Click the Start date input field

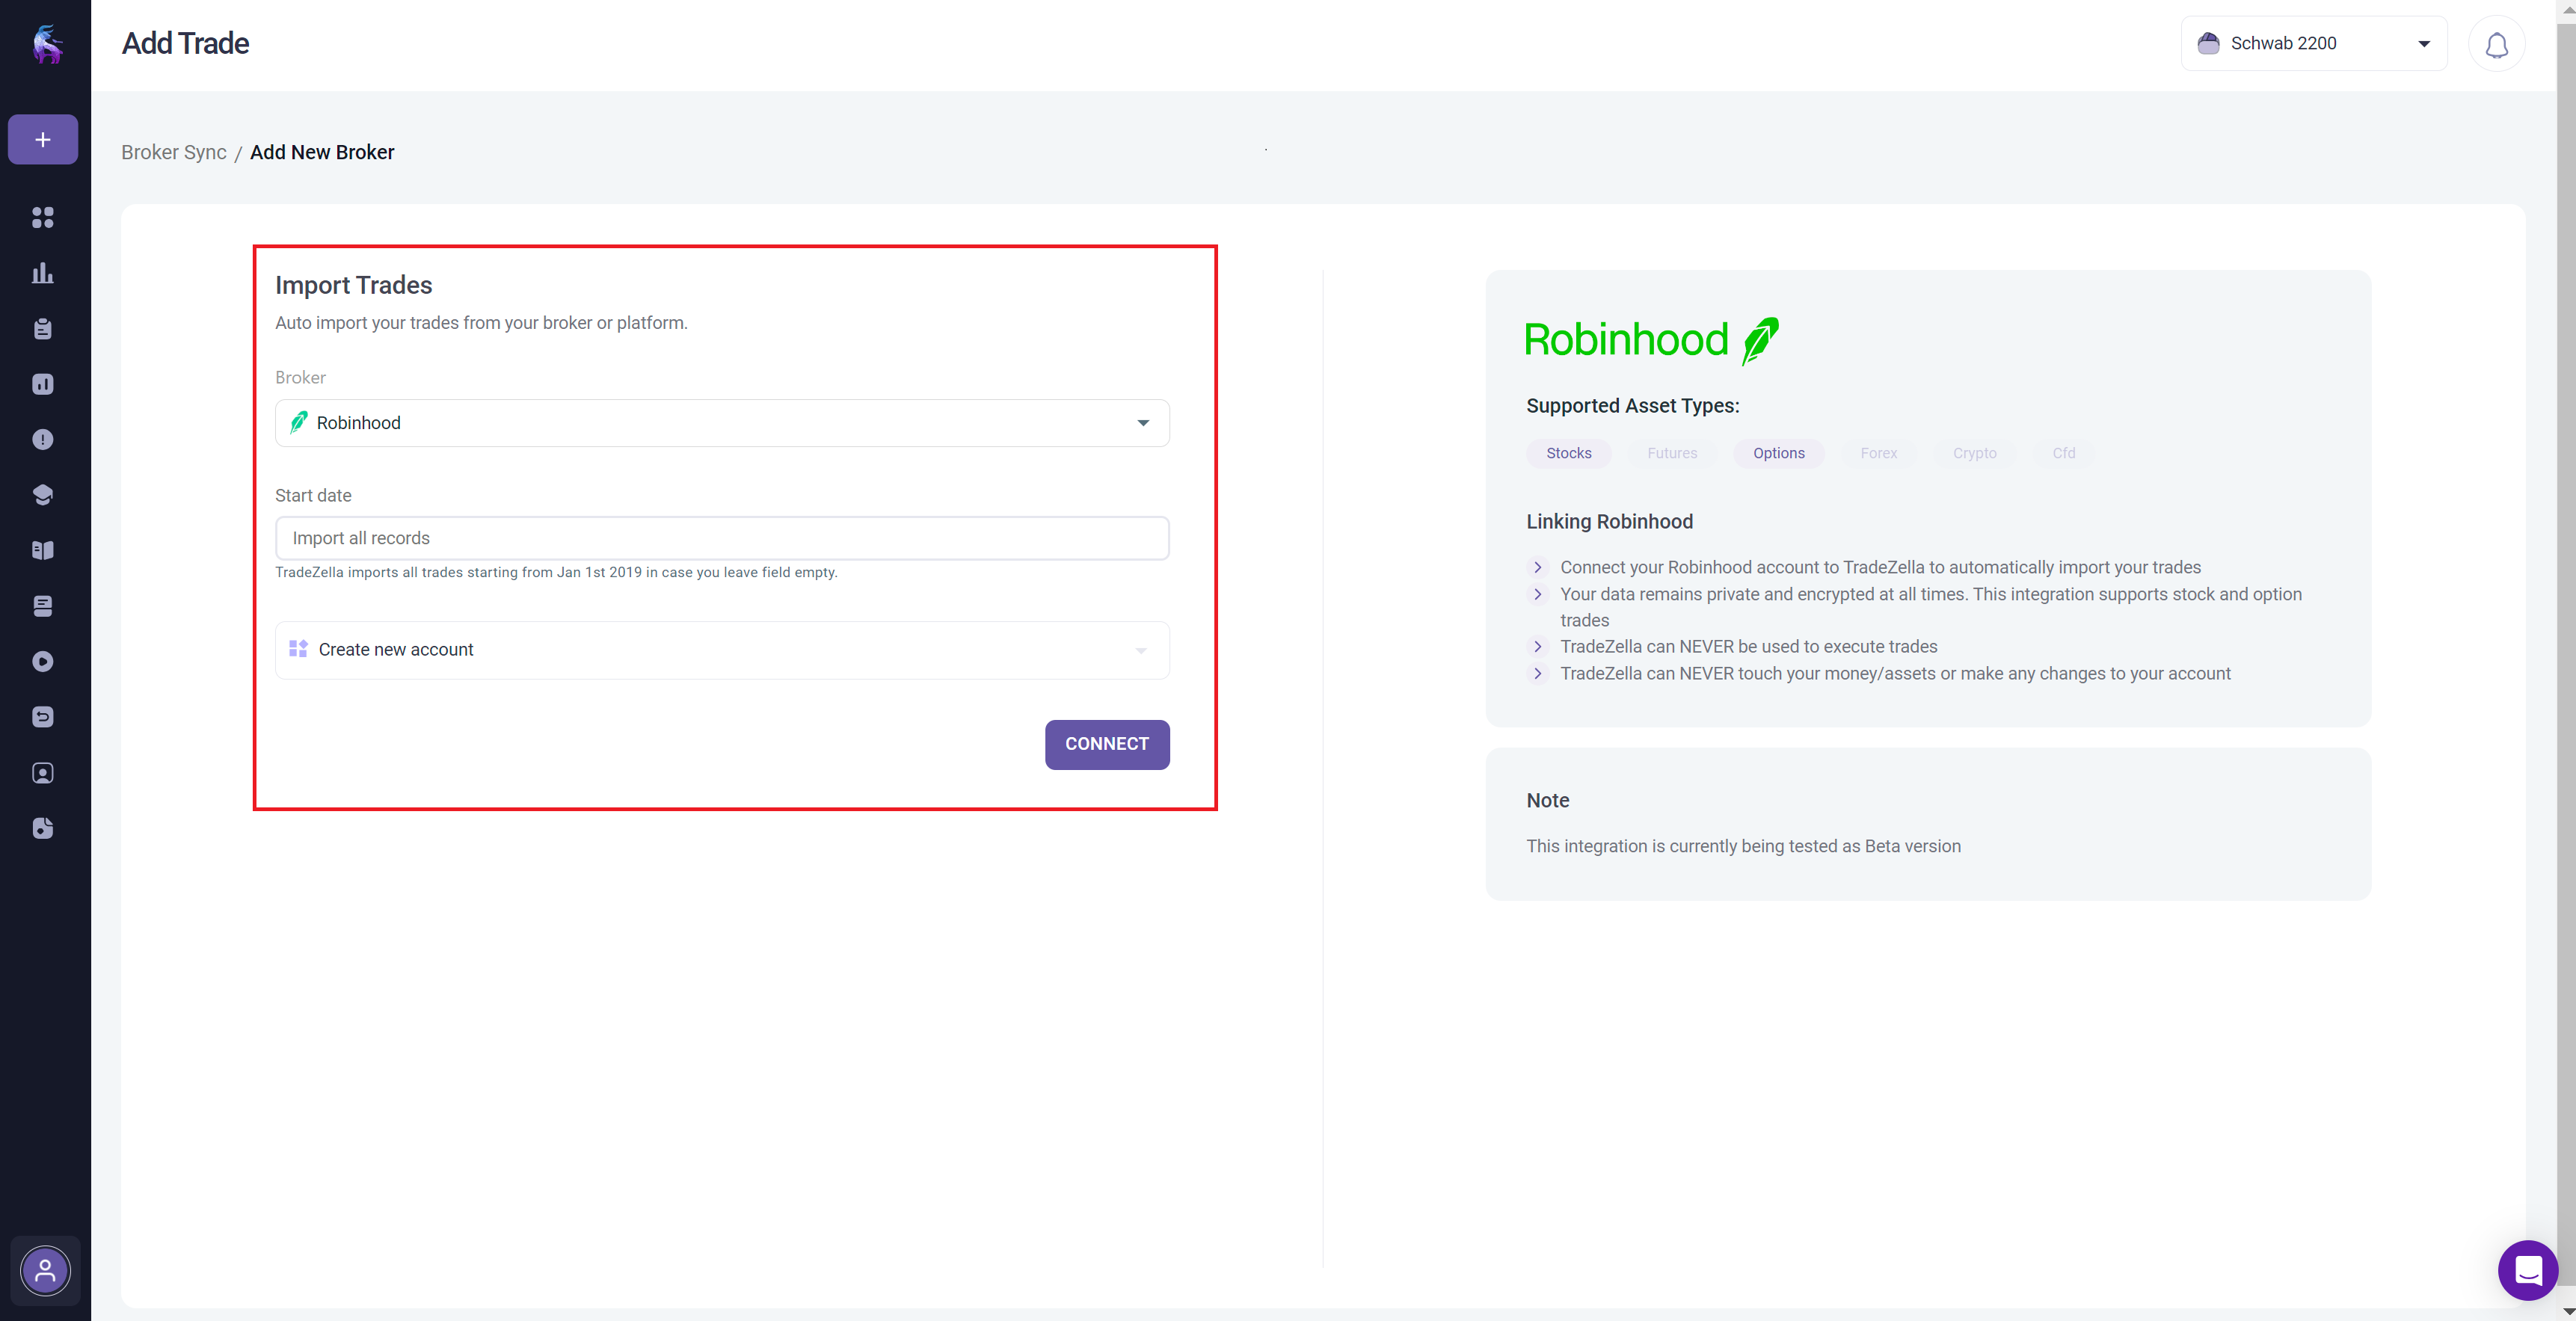coord(722,538)
